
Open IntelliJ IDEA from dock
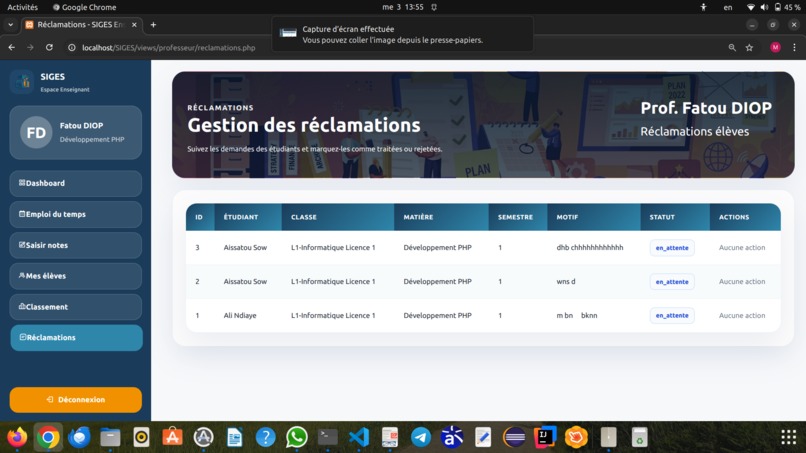[545, 437]
